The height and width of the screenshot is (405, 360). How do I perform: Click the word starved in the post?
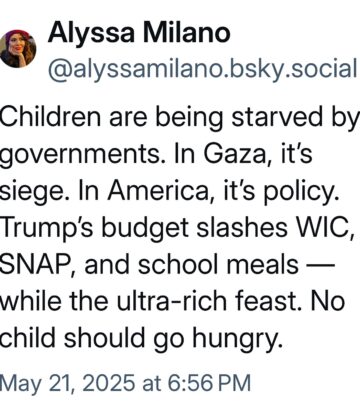[277, 117]
